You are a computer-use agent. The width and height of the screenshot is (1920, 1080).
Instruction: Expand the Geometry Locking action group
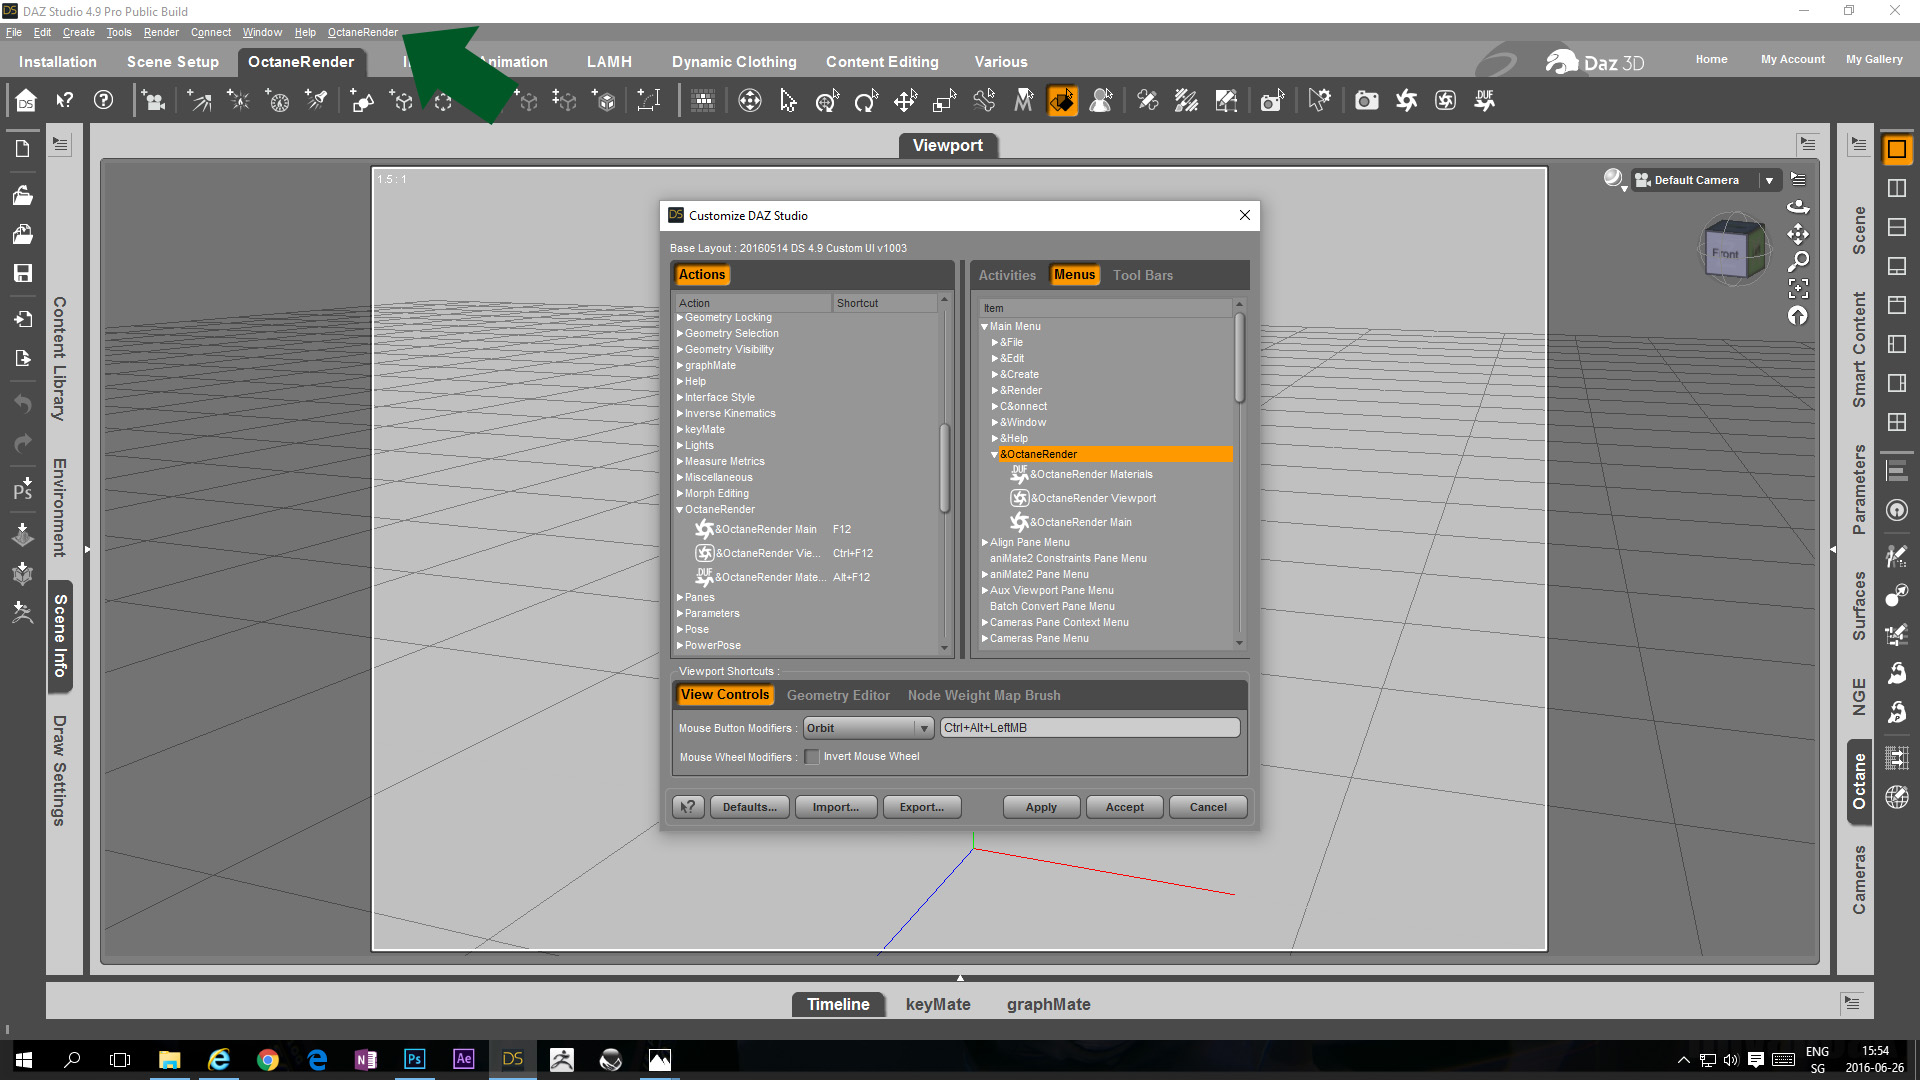click(680, 318)
